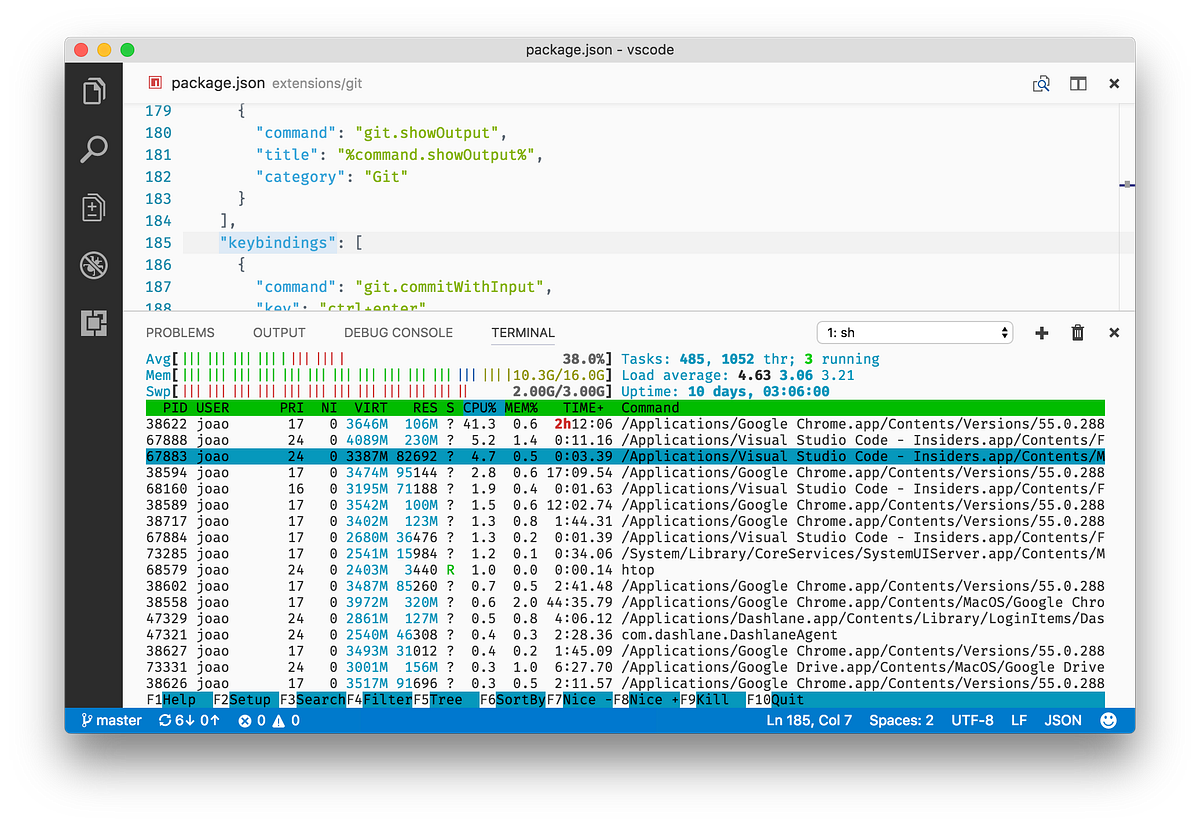The image size is (1200, 826).
Task: Click the master branch indicator
Action: pyautogui.click(x=110, y=720)
